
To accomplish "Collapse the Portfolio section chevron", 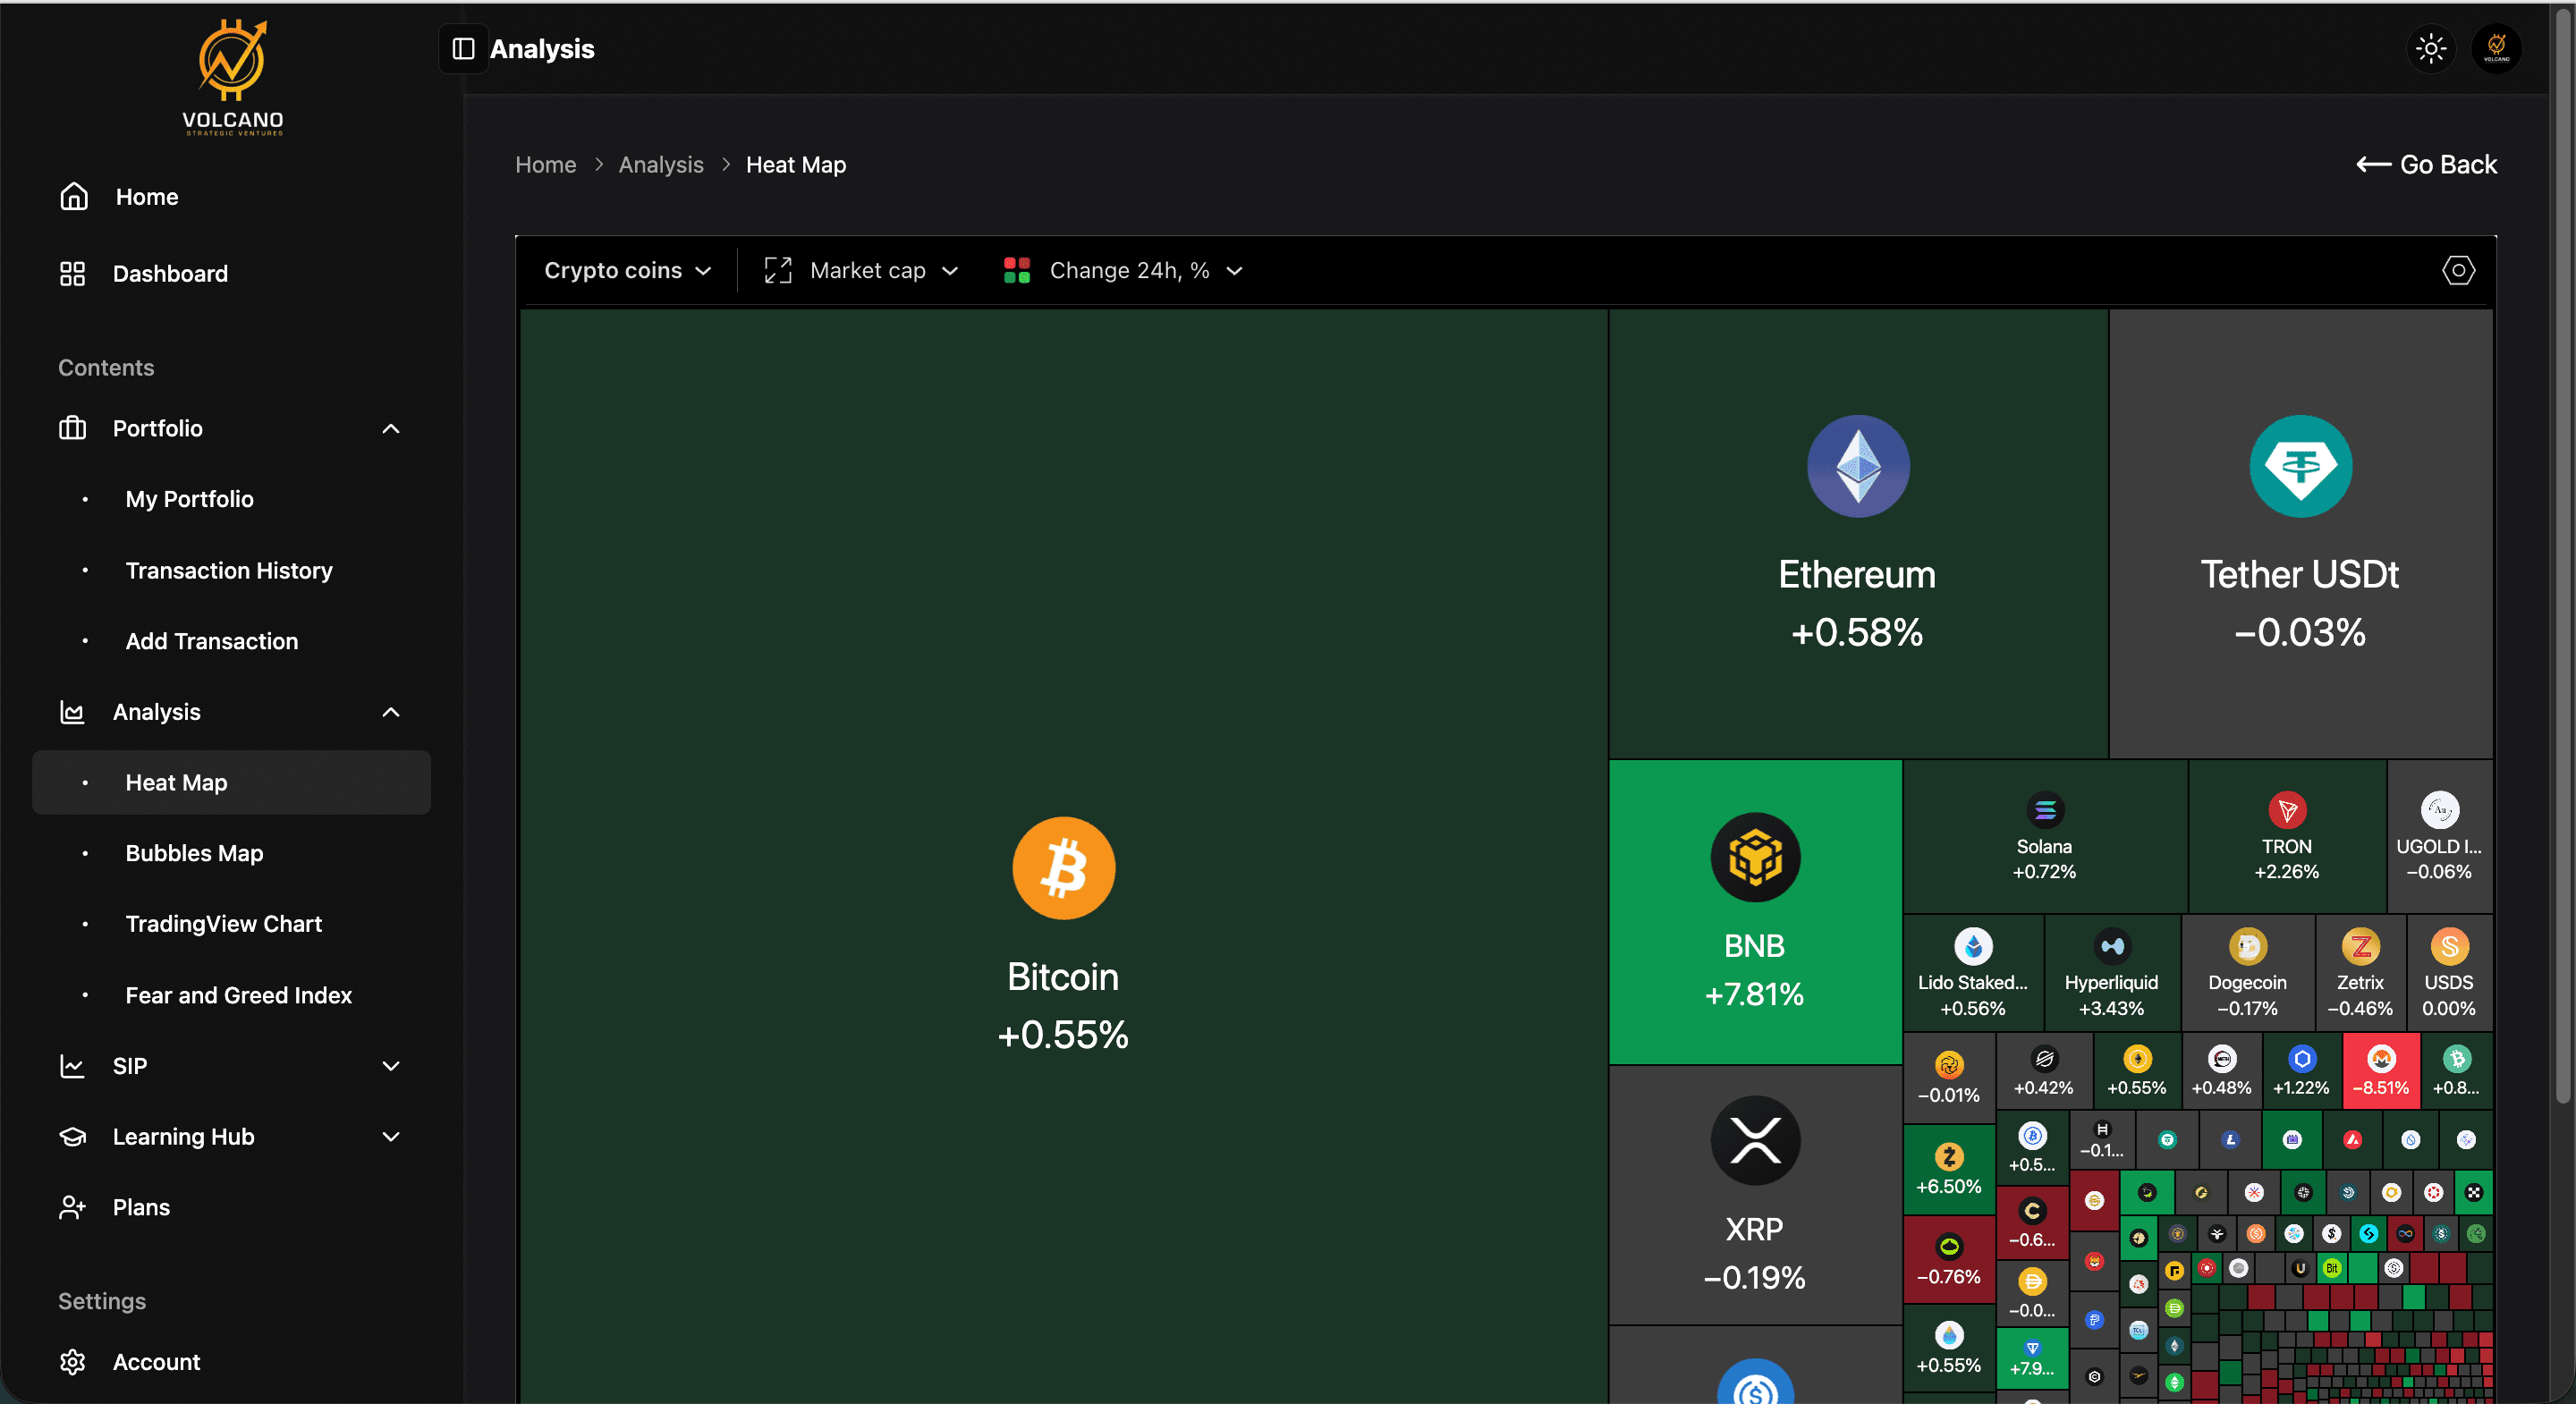I will click(391, 429).
